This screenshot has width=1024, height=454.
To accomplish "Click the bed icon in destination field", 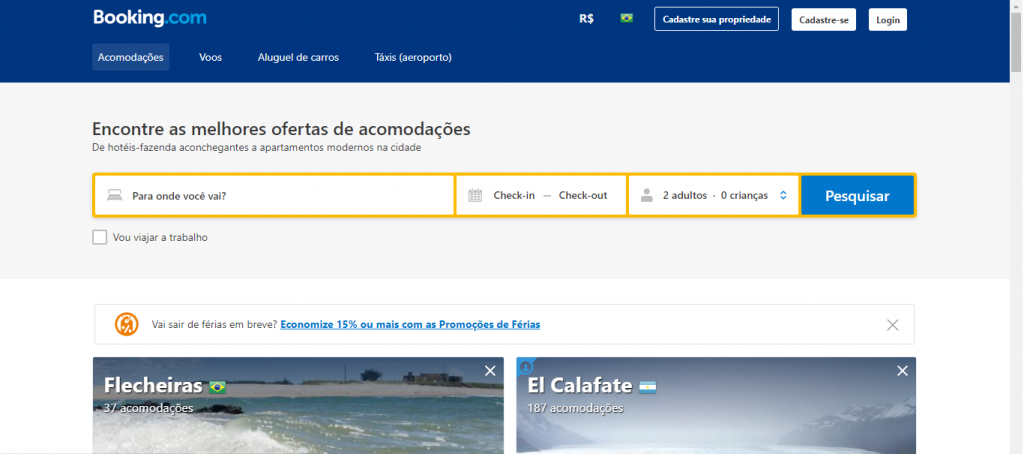I will 115,195.
